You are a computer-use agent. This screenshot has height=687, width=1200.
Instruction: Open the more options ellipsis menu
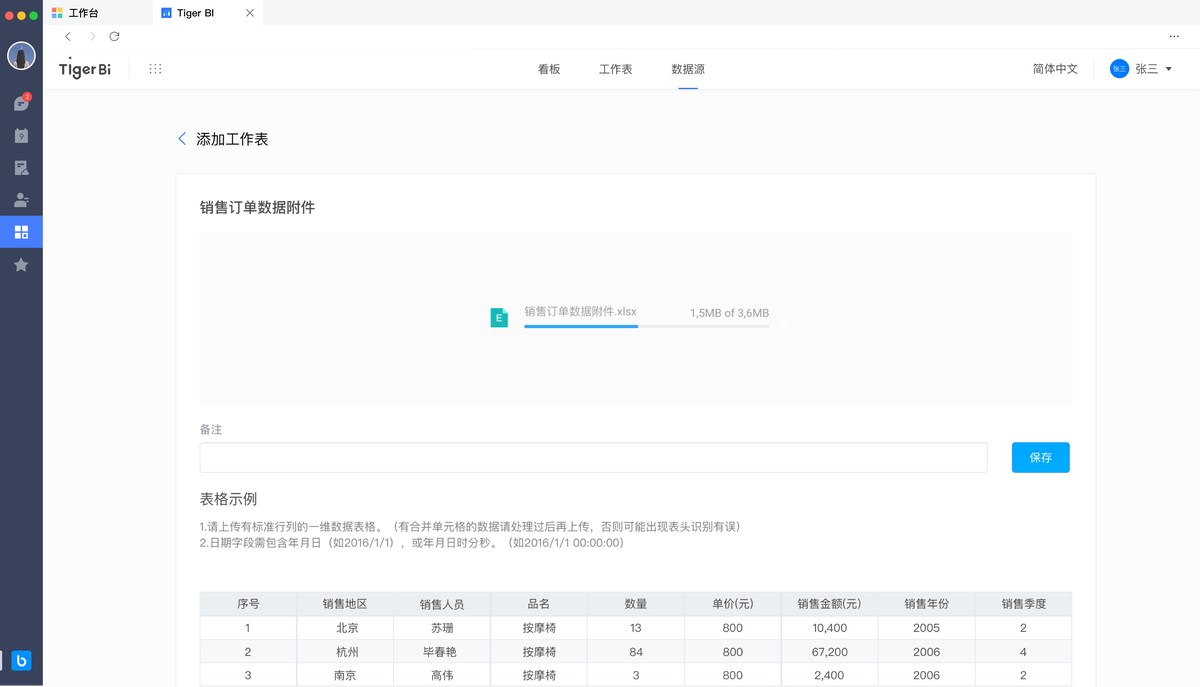click(x=1174, y=35)
